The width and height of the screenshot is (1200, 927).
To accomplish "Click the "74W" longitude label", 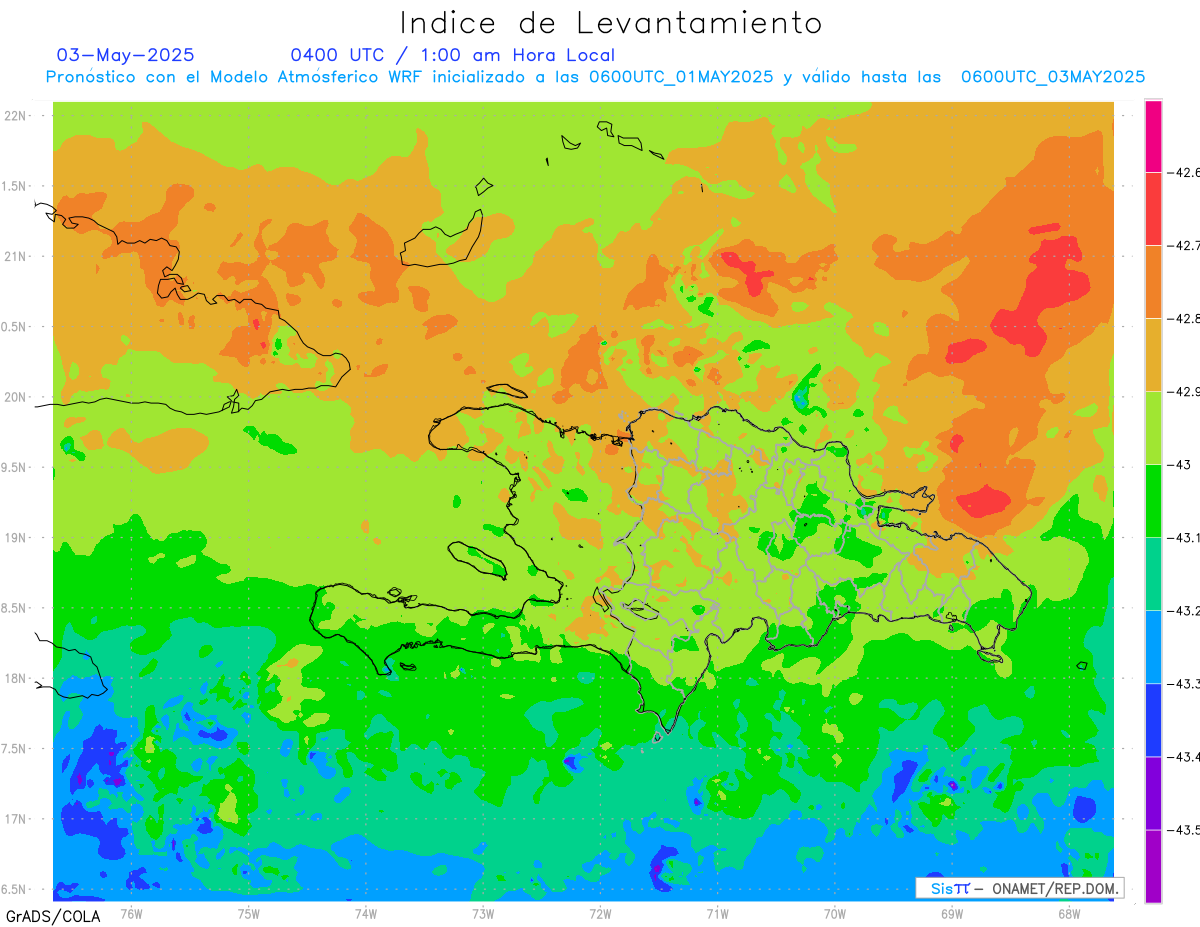I will [365, 914].
